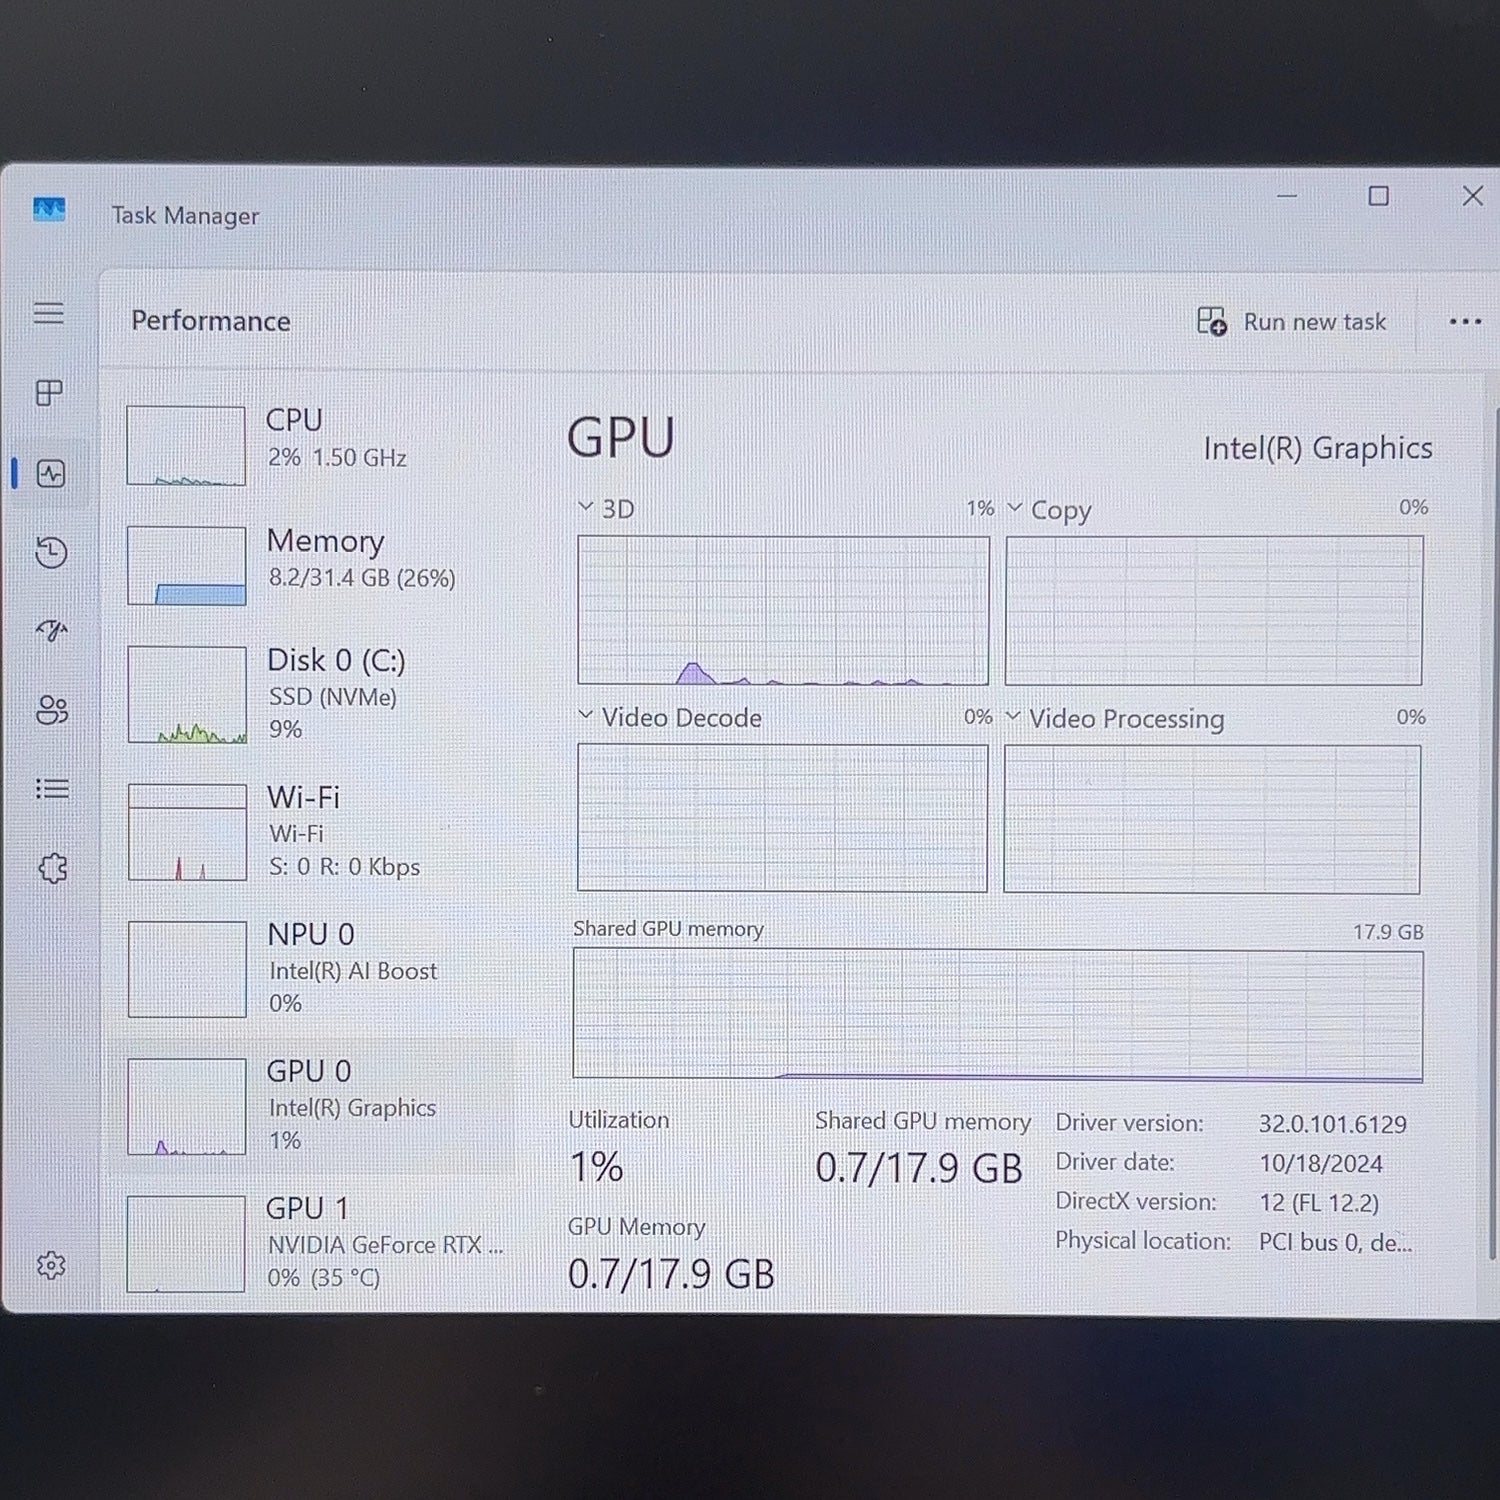Click the Video Decode graph
1500x1500 pixels.
point(782,818)
